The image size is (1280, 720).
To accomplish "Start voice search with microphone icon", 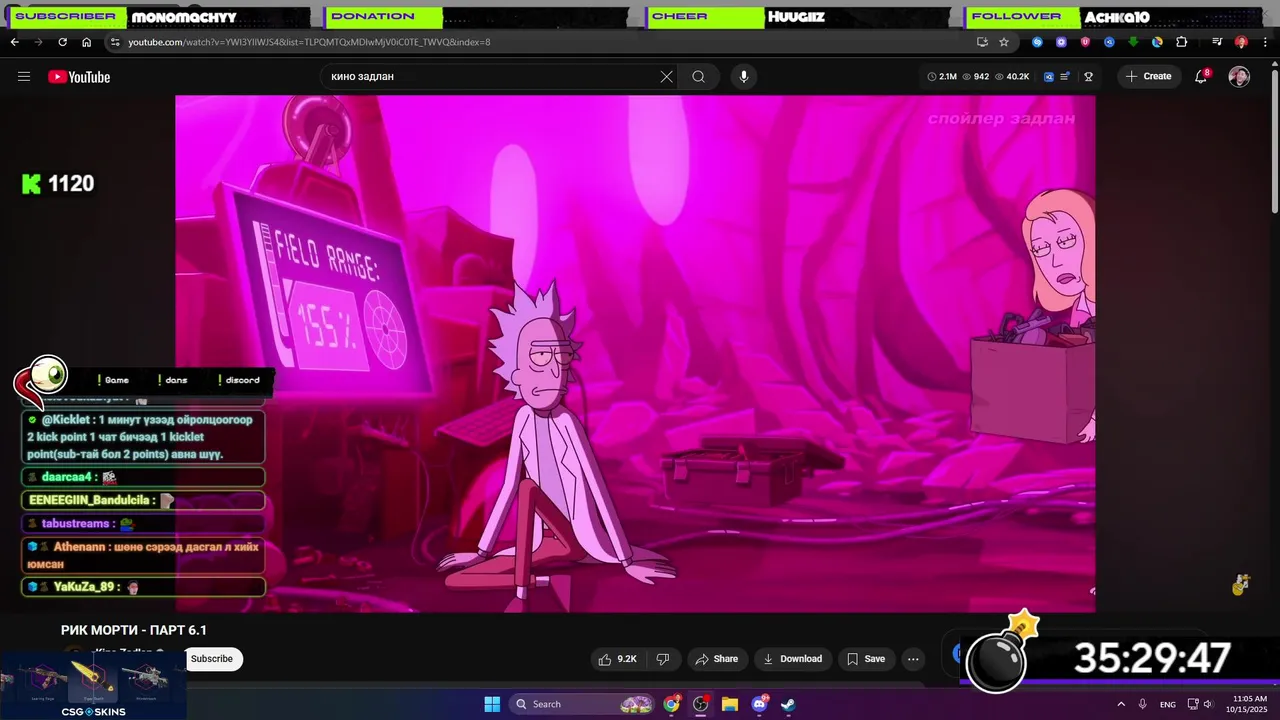I will tap(744, 77).
